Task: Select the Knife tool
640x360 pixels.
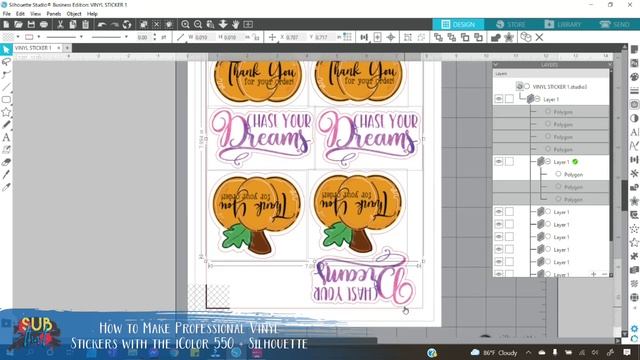Action: tap(6, 175)
